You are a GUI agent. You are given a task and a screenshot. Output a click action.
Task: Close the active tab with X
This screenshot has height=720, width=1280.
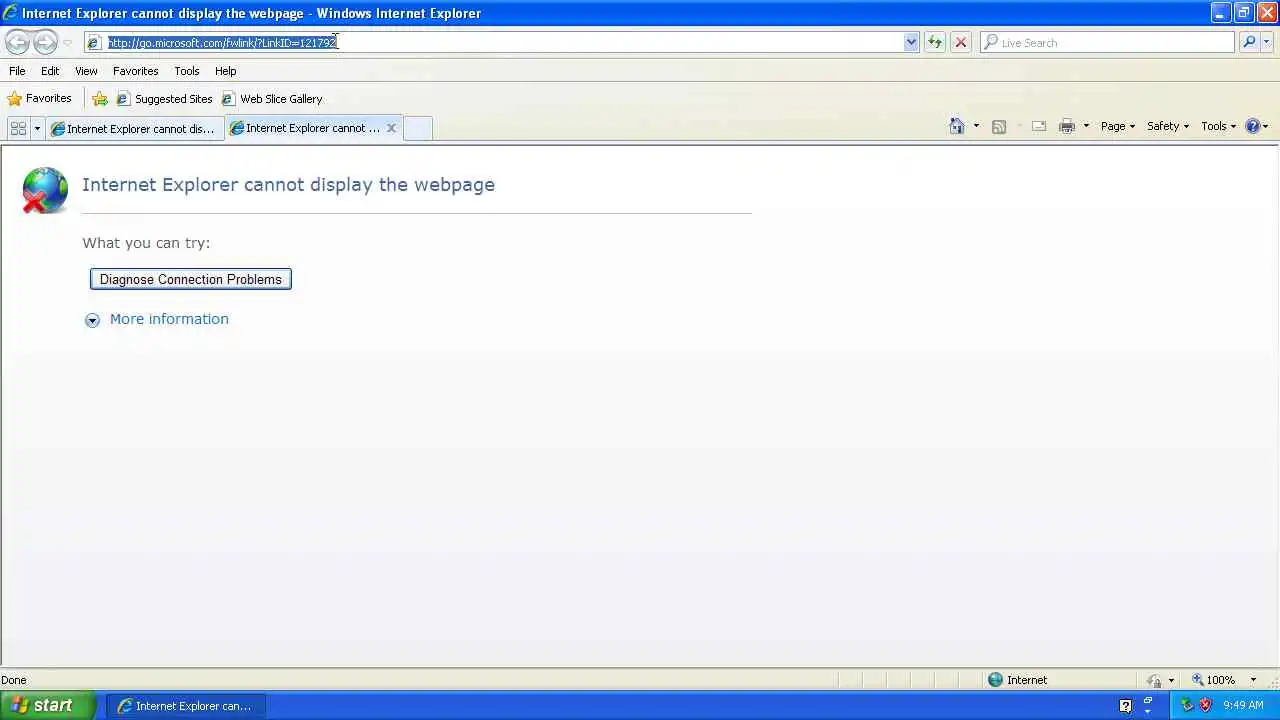point(391,128)
